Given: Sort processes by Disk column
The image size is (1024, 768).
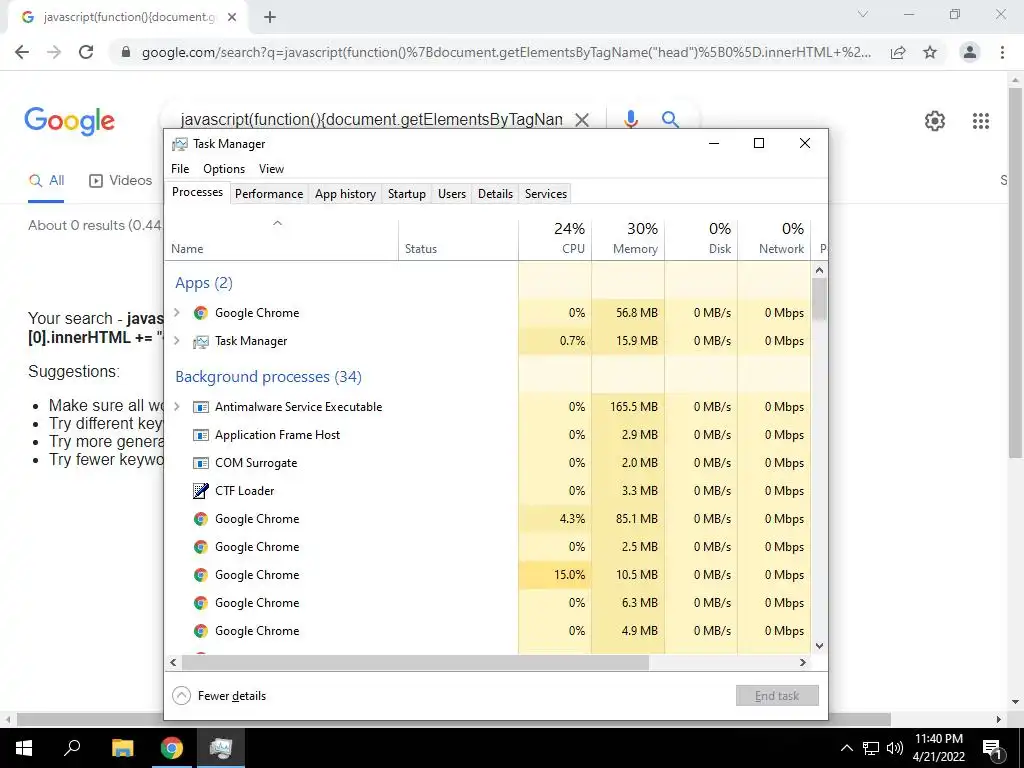Looking at the screenshot, I should tap(701, 240).
